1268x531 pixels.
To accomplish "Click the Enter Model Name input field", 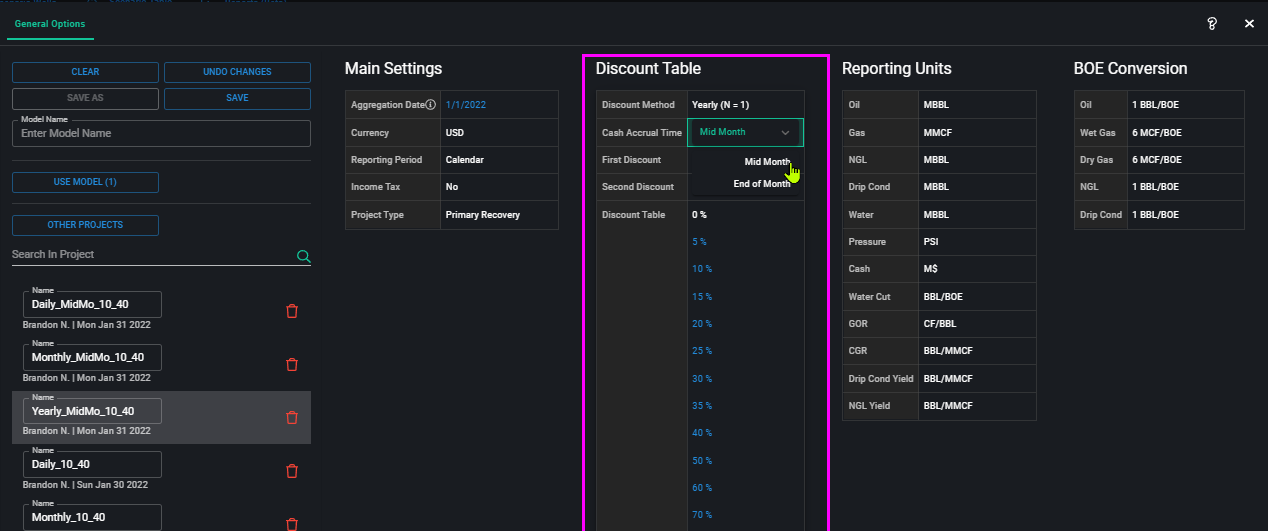I will (x=161, y=134).
